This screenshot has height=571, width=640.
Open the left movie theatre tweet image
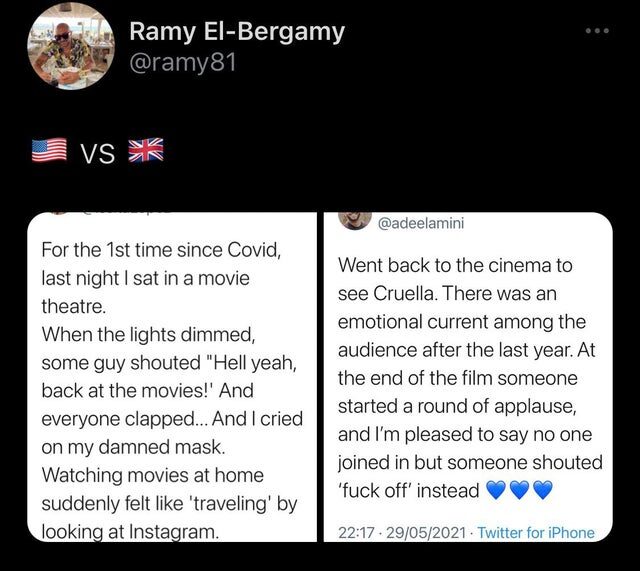pos(172,377)
